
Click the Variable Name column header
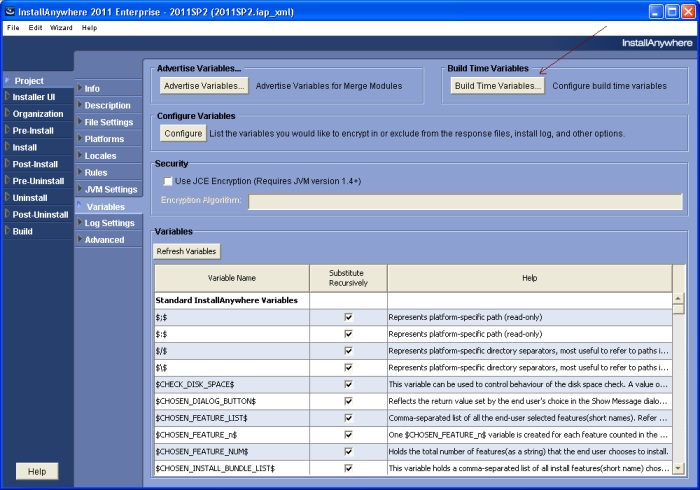tap(232, 278)
